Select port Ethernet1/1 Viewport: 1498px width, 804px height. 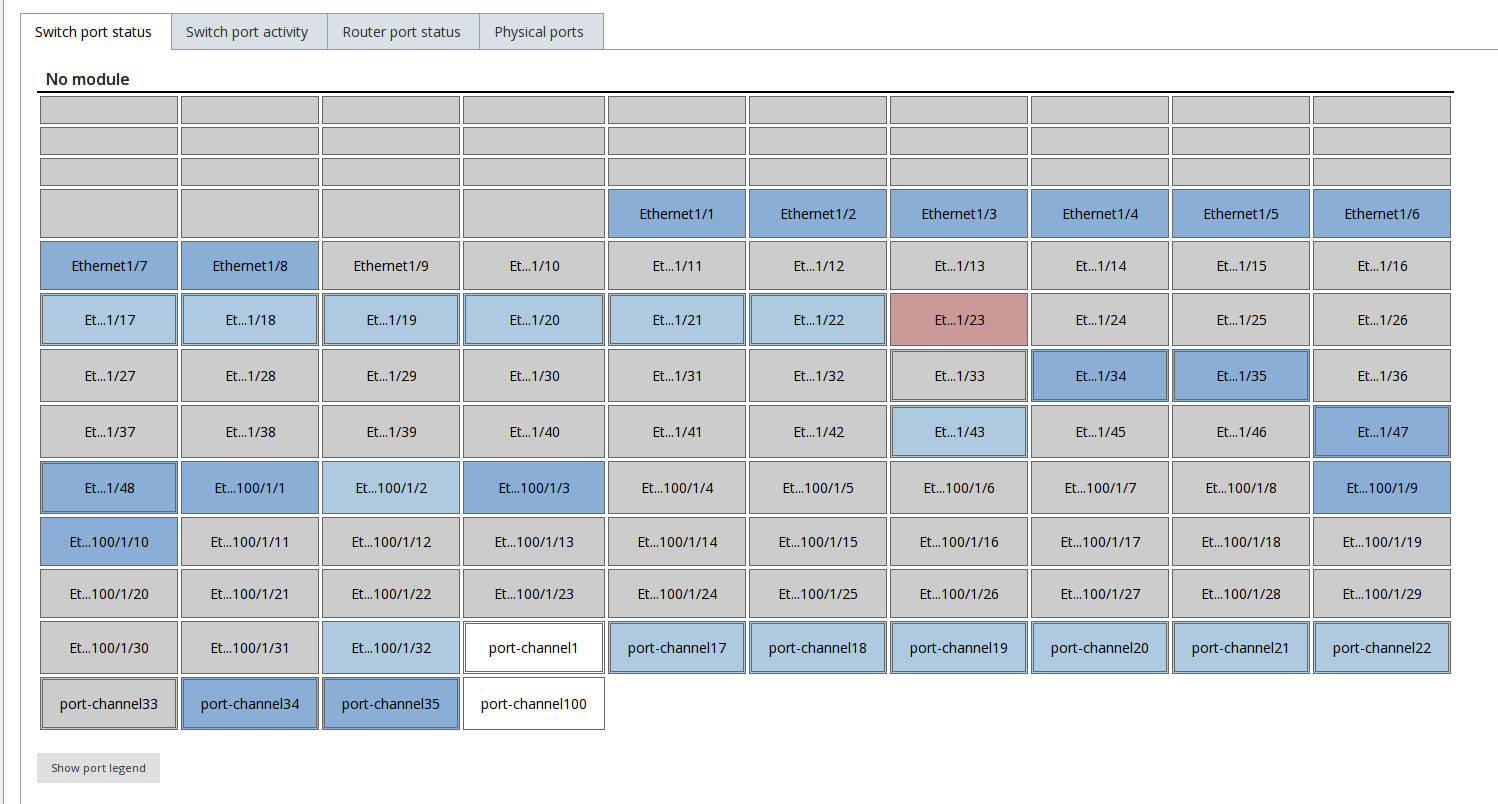pos(677,214)
